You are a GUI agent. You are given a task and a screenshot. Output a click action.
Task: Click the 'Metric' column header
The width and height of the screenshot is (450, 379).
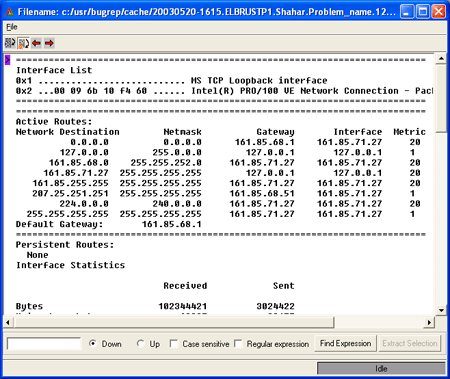pyautogui.click(x=409, y=132)
